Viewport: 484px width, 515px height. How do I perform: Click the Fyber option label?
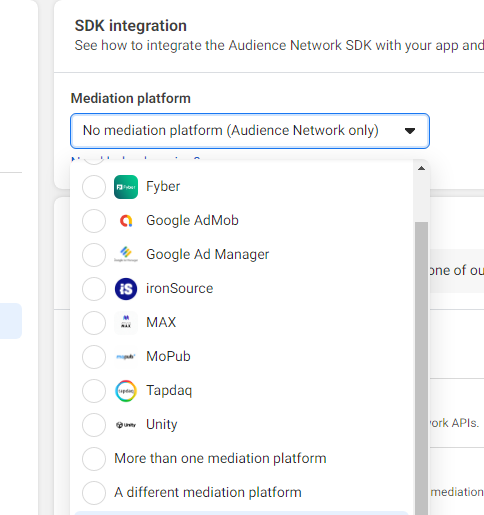163,187
